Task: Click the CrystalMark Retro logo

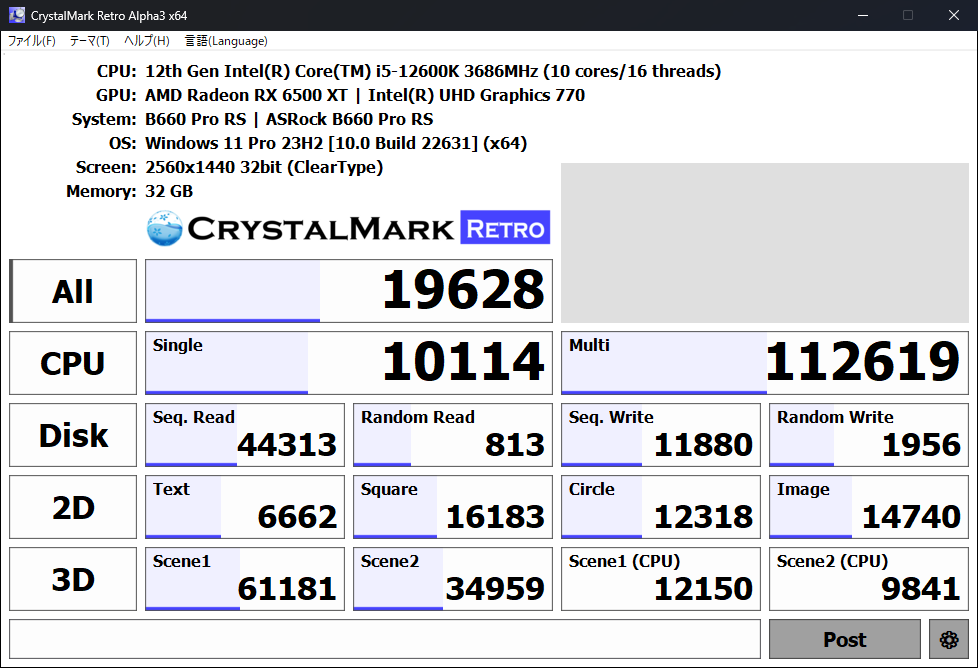Action: click(348, 228)
